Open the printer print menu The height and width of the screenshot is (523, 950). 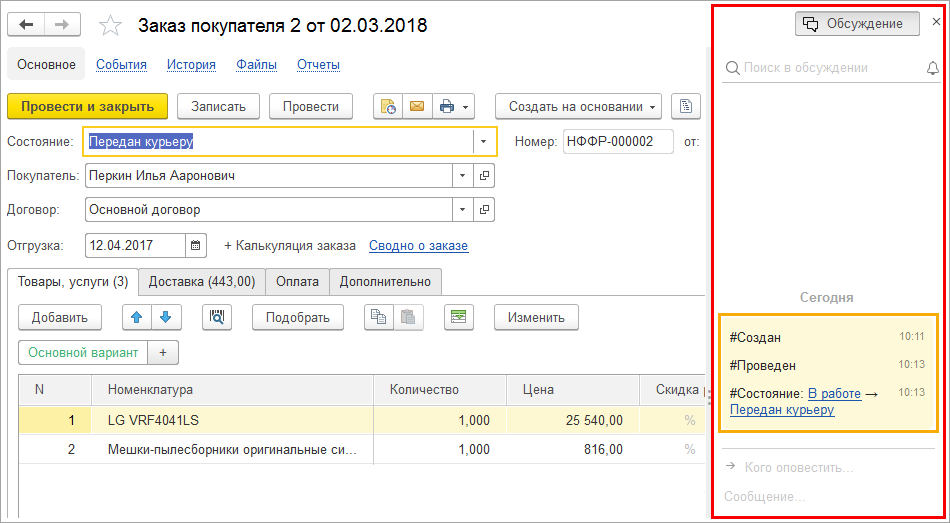(454, 106)
